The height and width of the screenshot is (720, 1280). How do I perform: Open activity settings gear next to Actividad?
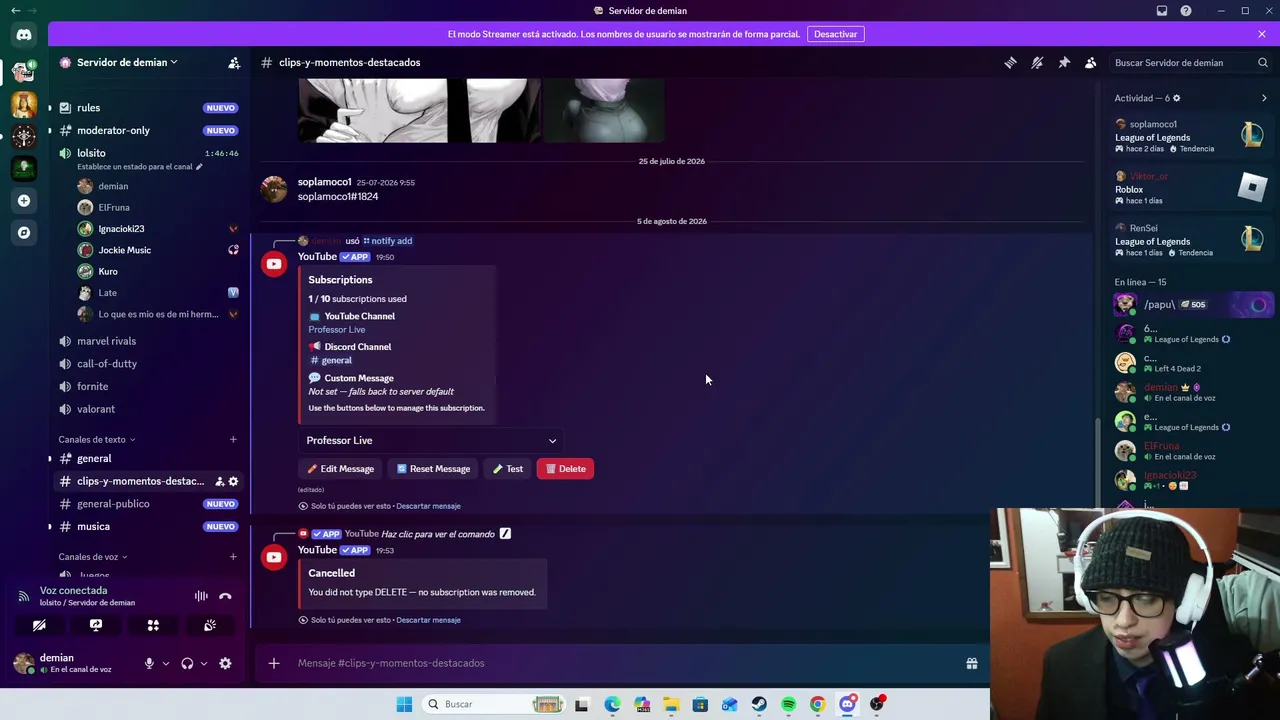point(1176,98)
